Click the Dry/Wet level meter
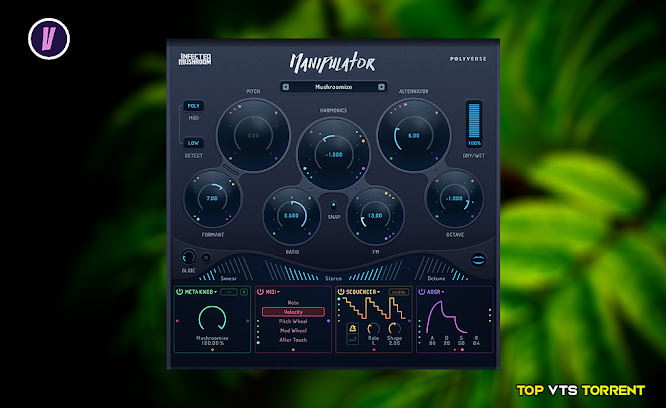 pos(474,121)
